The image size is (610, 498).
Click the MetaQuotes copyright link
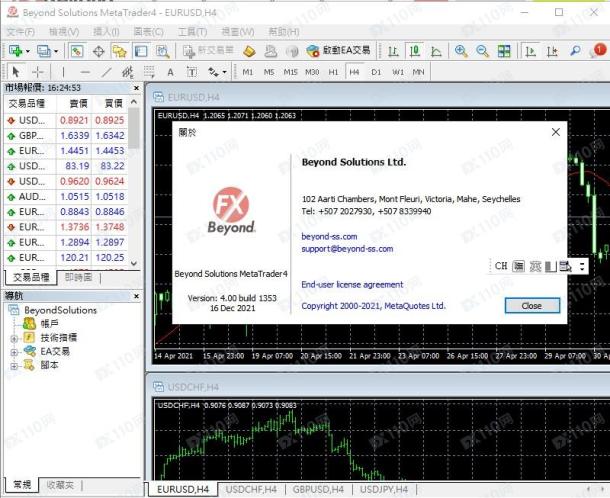click(x=373, y=306)
